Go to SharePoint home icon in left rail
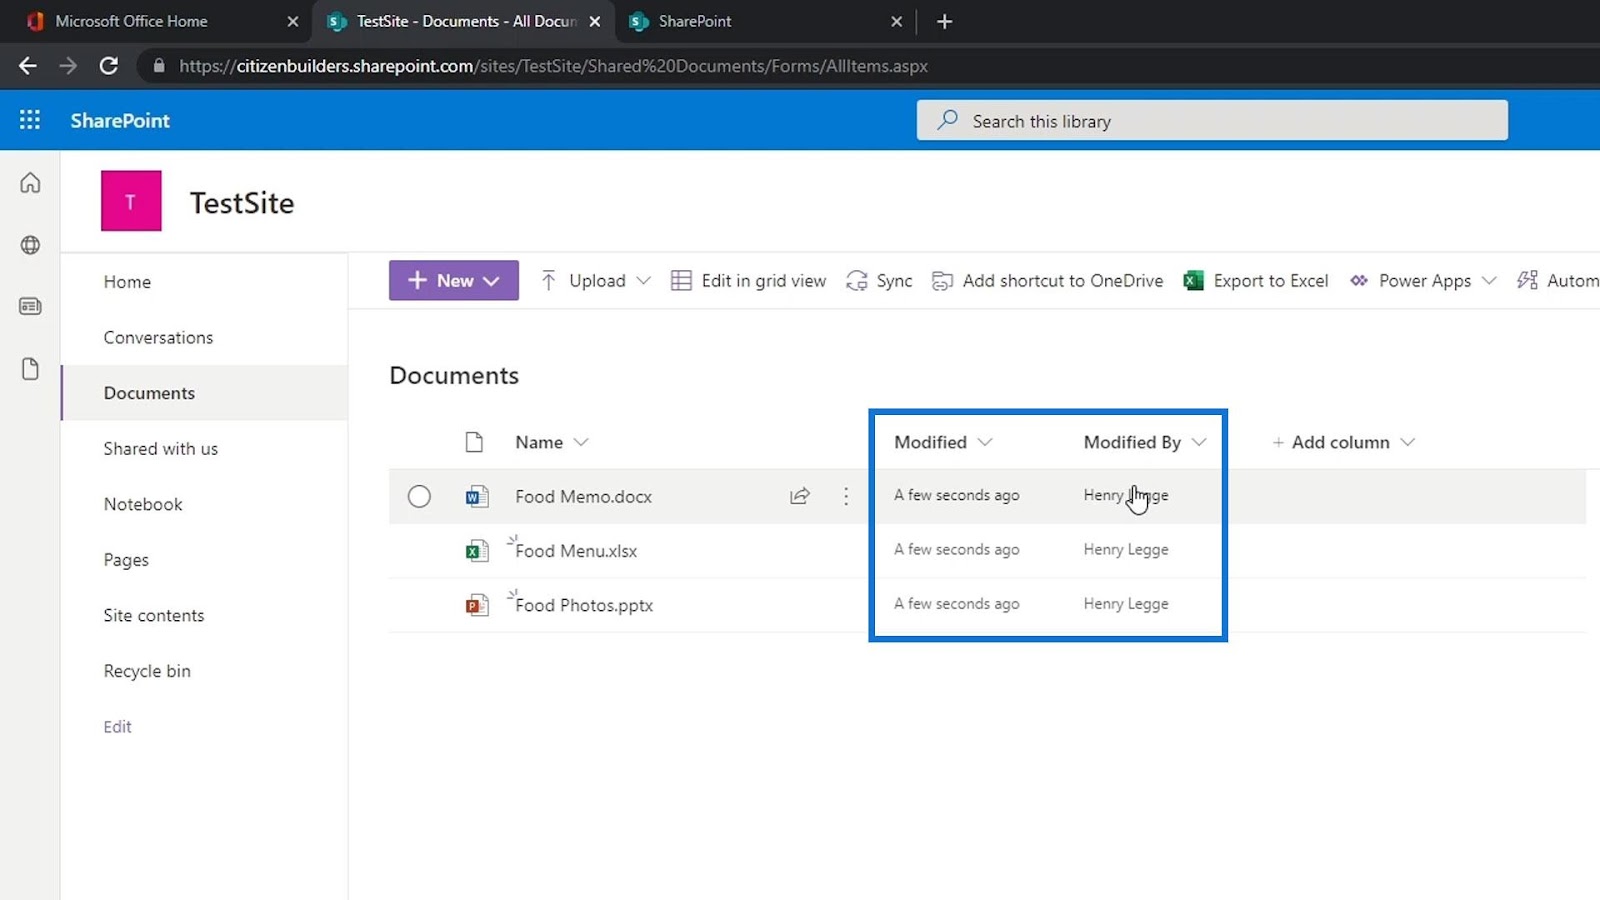1600x900 pixels. coord(30,183)
